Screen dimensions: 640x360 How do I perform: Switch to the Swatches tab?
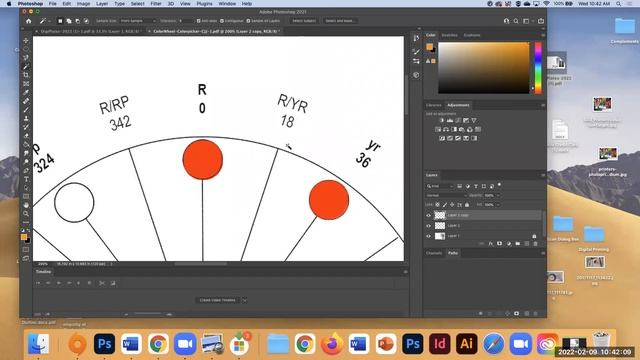pos(449,35)
